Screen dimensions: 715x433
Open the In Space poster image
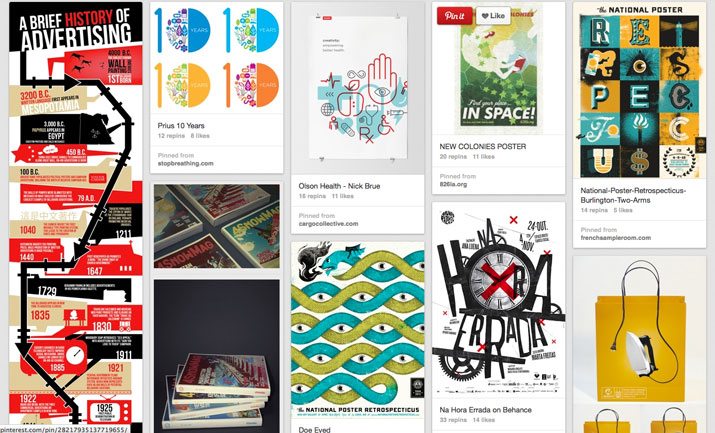pyautogui.click(x=498, y=69)
